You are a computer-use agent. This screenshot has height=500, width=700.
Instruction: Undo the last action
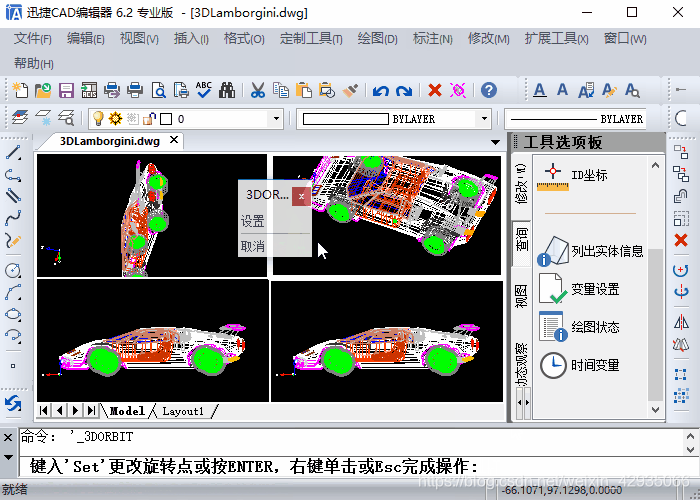[x=380, y=92]
